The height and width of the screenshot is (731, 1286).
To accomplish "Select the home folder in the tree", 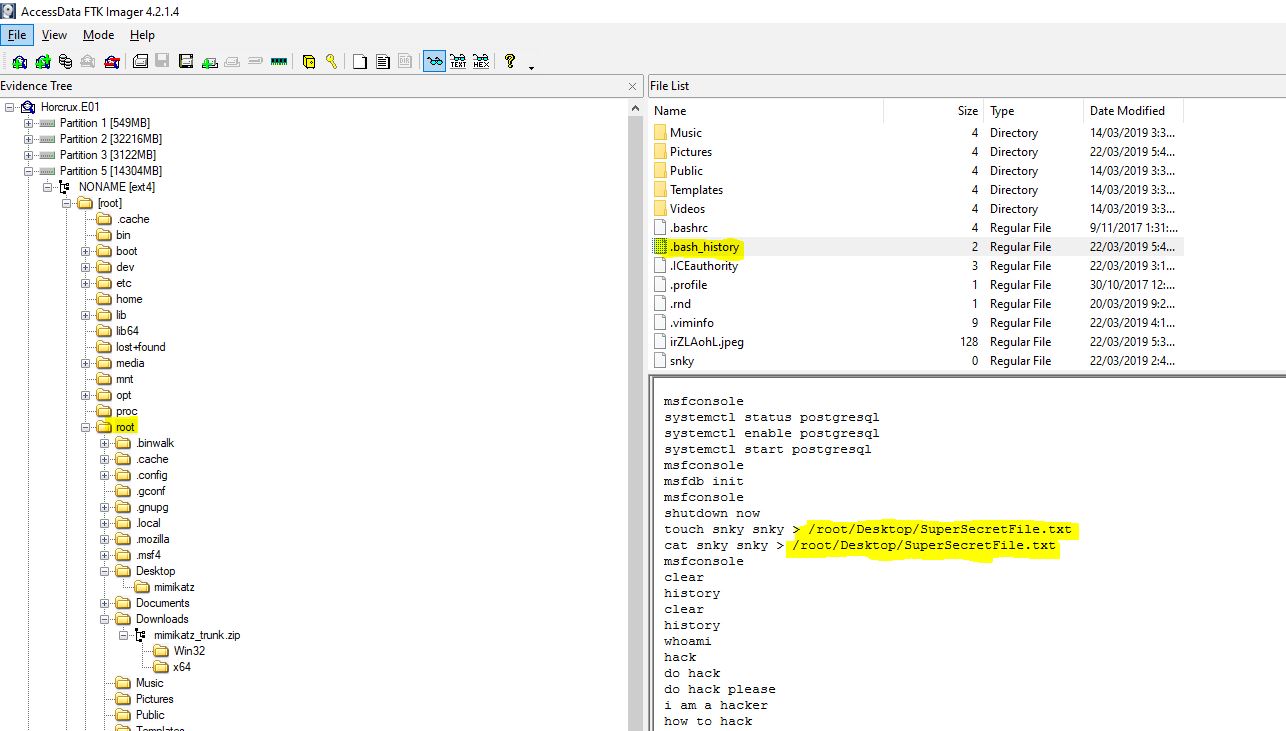I will 129,299.
